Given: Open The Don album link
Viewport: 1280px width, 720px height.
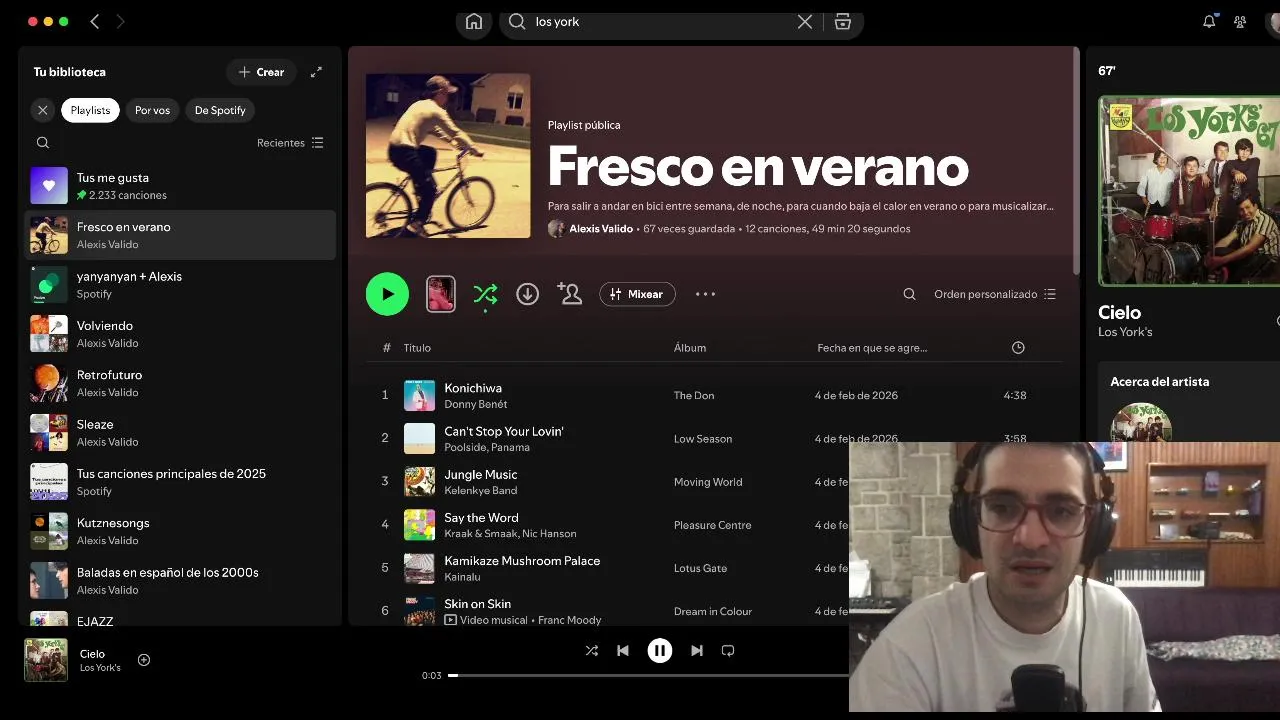Looking at the screenshot, I should coord(694,396).
